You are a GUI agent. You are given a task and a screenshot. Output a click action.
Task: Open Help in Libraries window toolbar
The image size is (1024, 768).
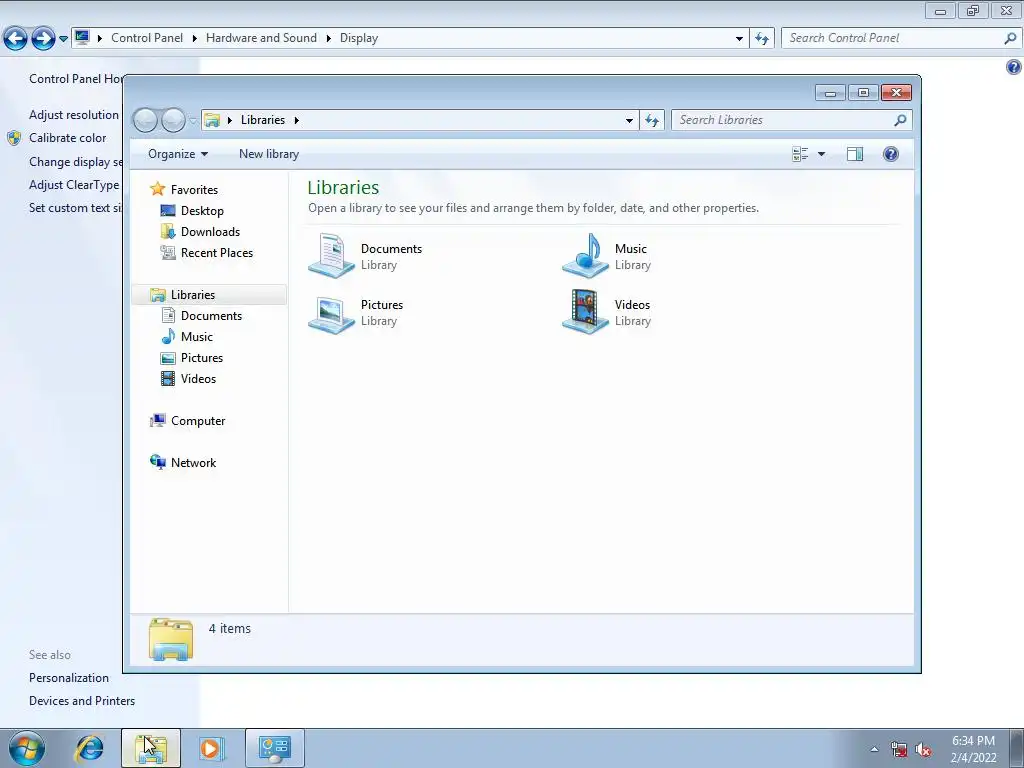891,154
